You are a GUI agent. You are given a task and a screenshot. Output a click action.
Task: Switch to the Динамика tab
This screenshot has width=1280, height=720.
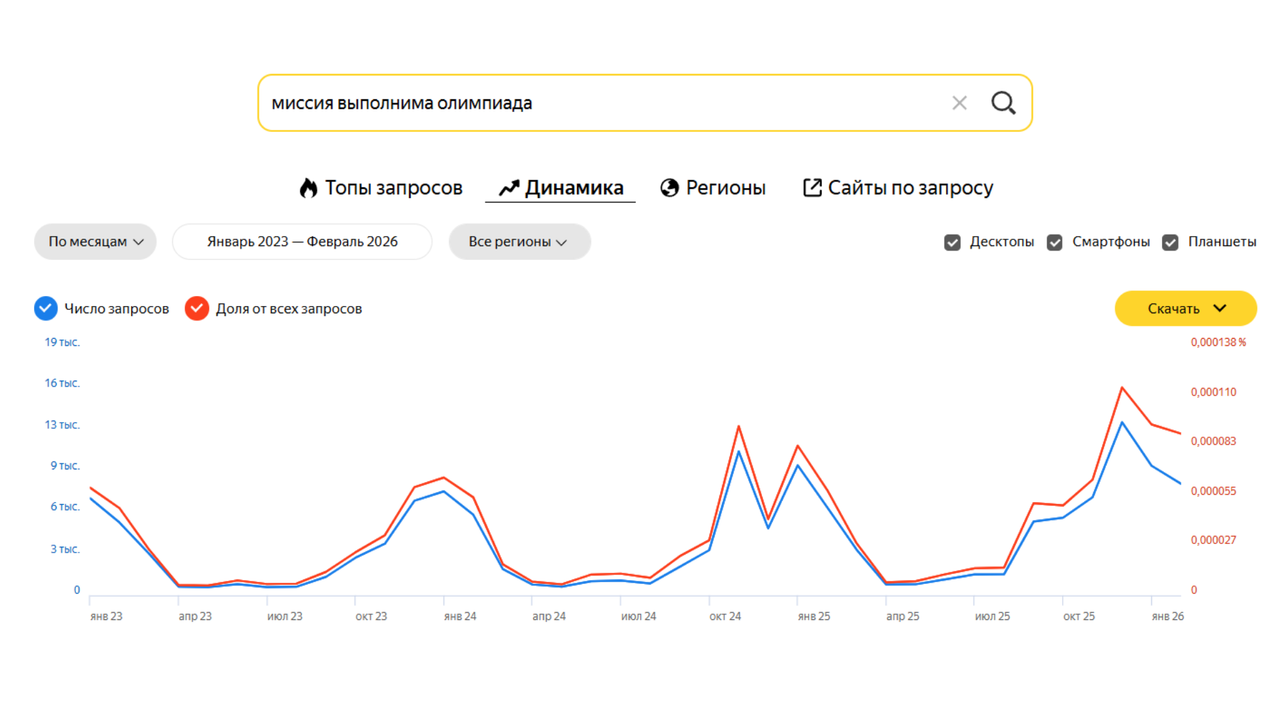pyautogui.click(x=560, y=188)
